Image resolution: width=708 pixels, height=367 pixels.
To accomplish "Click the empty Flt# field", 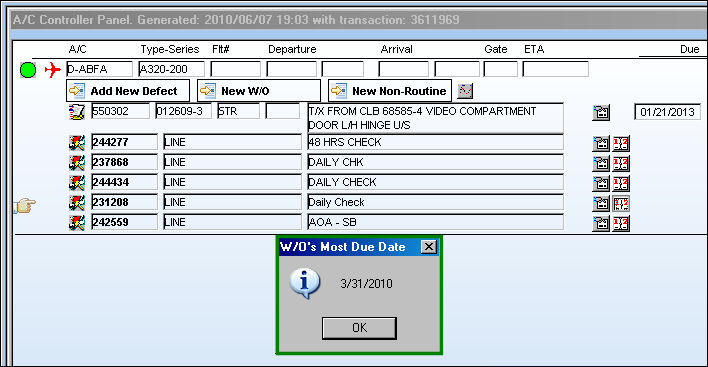I will (236, 69).
